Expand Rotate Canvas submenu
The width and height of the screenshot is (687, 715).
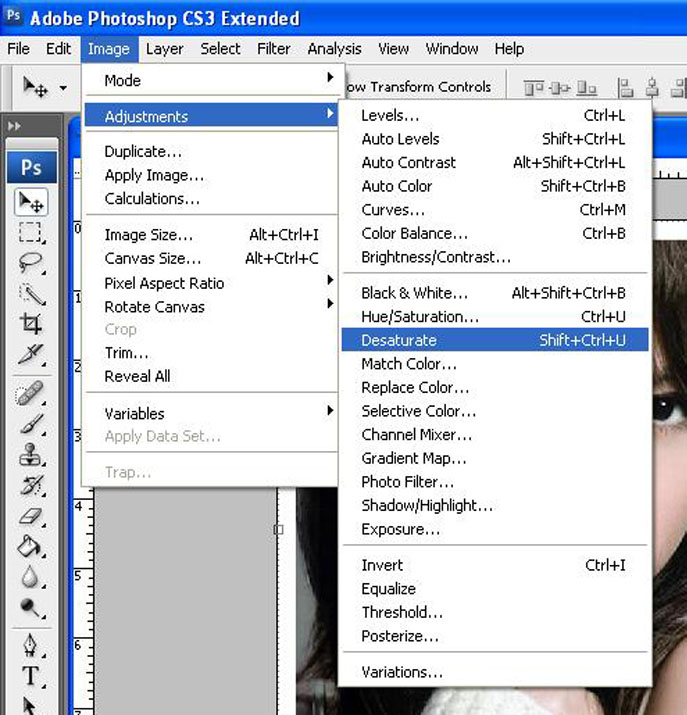coord(211,306)
